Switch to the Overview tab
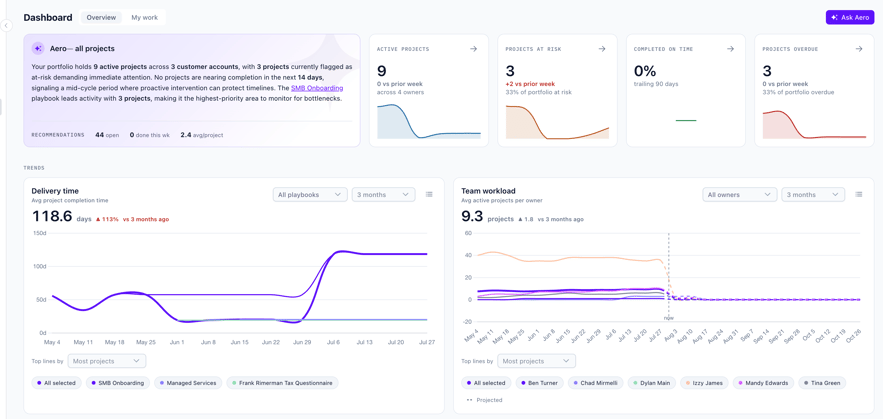The height and width of the screenshot is (419, 883). coord(101,17)
